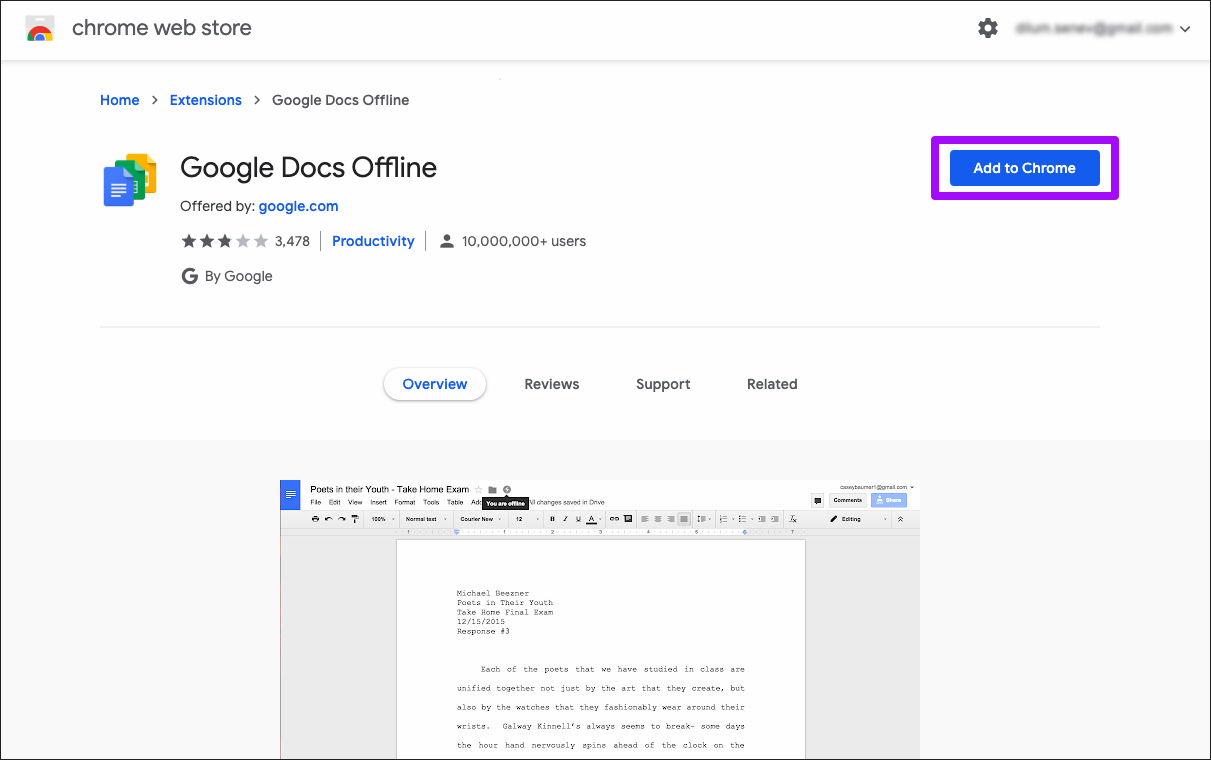Open the font size dropdown
The image size is (1211, 760).
(x=519, y=518)
